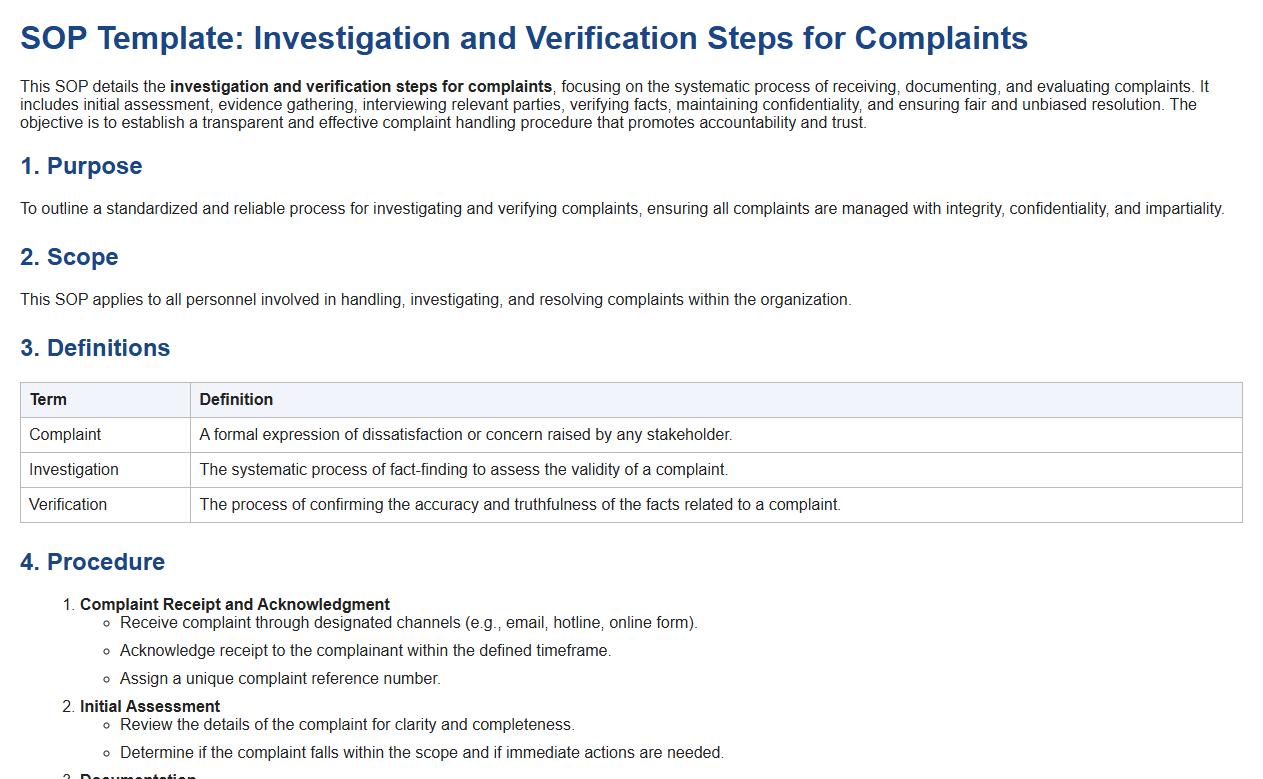Click the definition text for Complaint
1263x779 pixels.
click(x=465, y=435)
